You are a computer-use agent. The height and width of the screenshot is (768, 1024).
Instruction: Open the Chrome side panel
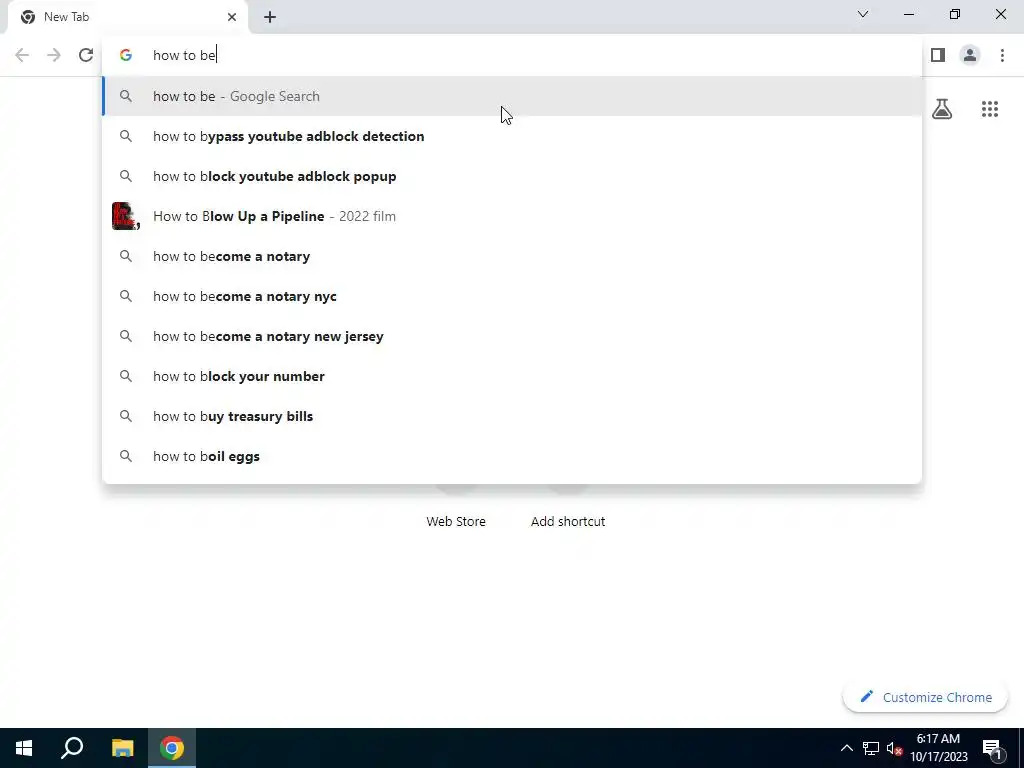point(938,55)
